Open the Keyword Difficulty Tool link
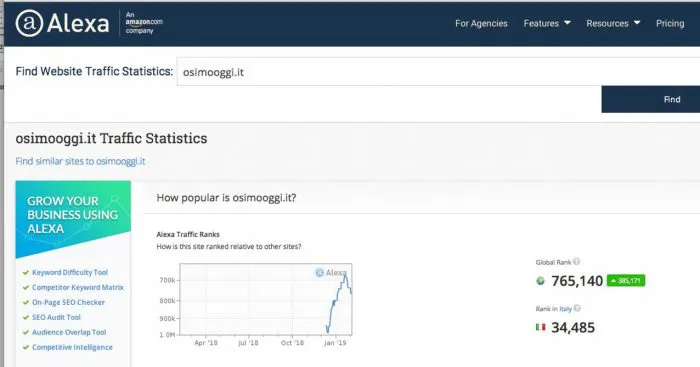 point(70,272)
